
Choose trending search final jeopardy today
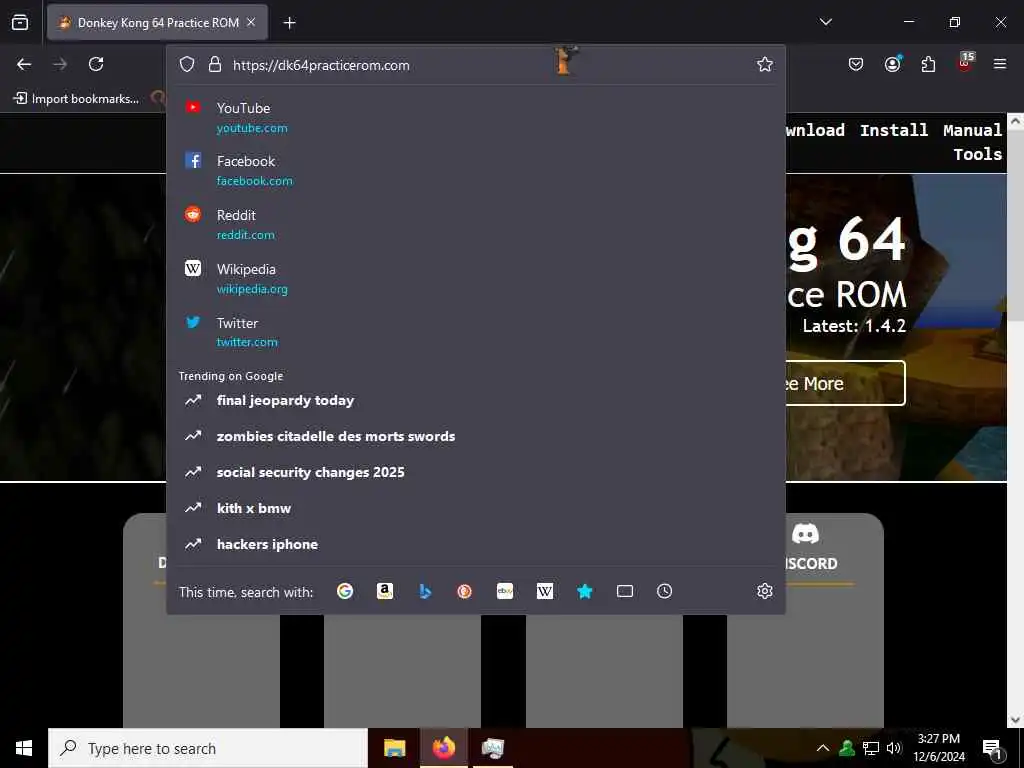[x=475, y=400]
